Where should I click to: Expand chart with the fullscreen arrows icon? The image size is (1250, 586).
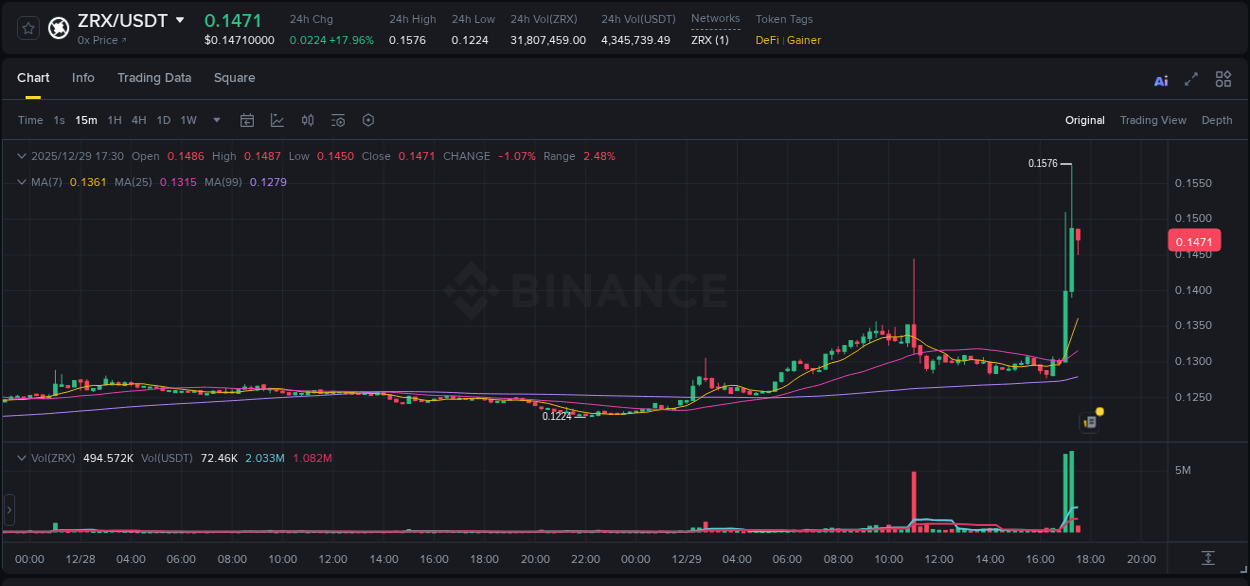[x=1192, y=78]
